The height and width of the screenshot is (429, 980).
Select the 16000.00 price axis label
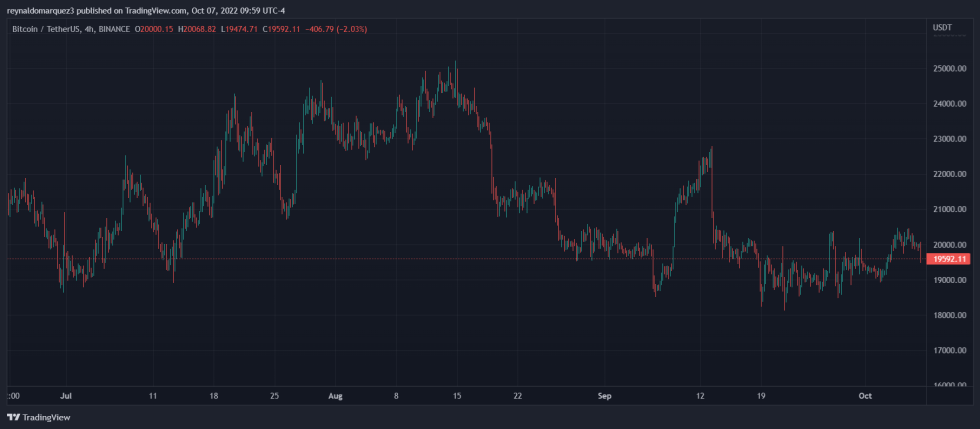pos(947,386)
